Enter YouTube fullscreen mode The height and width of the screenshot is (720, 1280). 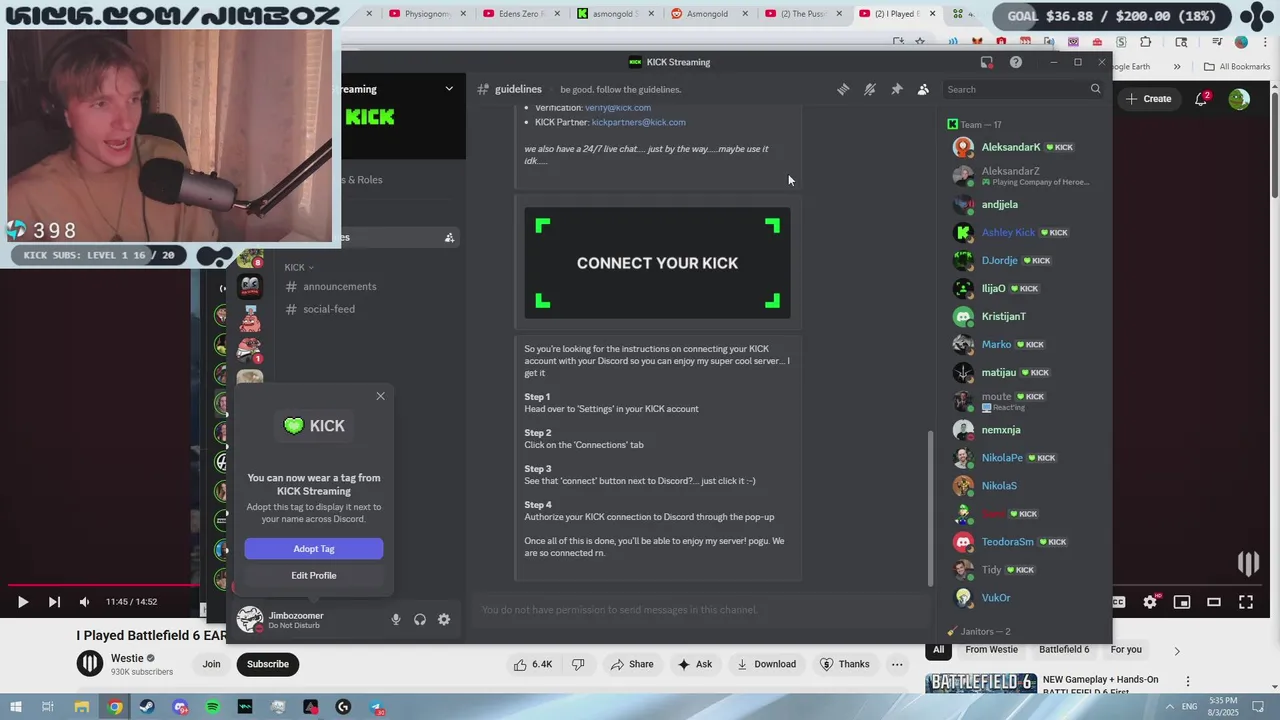1246,602
